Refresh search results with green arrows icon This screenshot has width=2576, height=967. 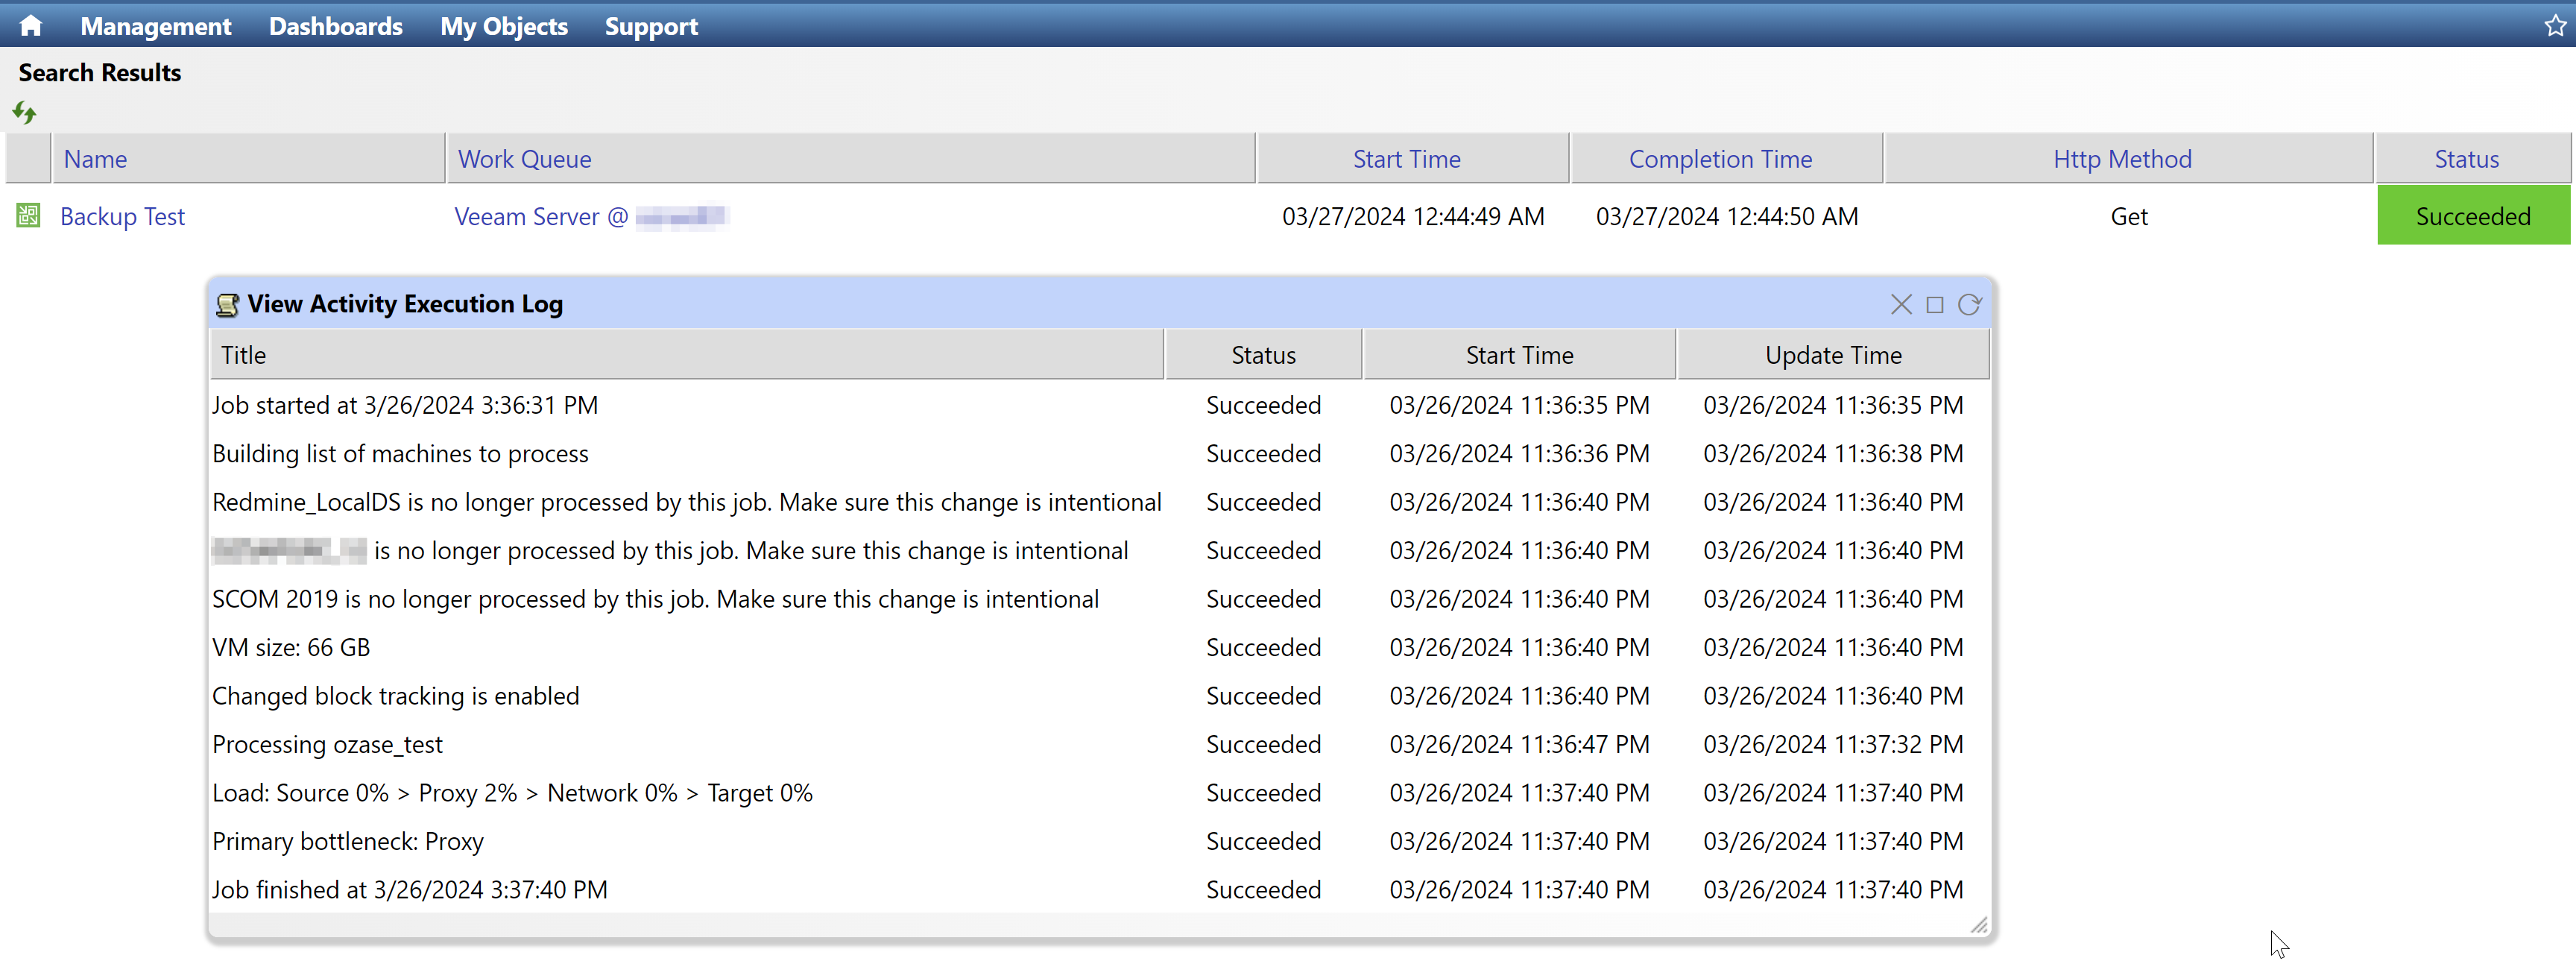pos(25,112)
